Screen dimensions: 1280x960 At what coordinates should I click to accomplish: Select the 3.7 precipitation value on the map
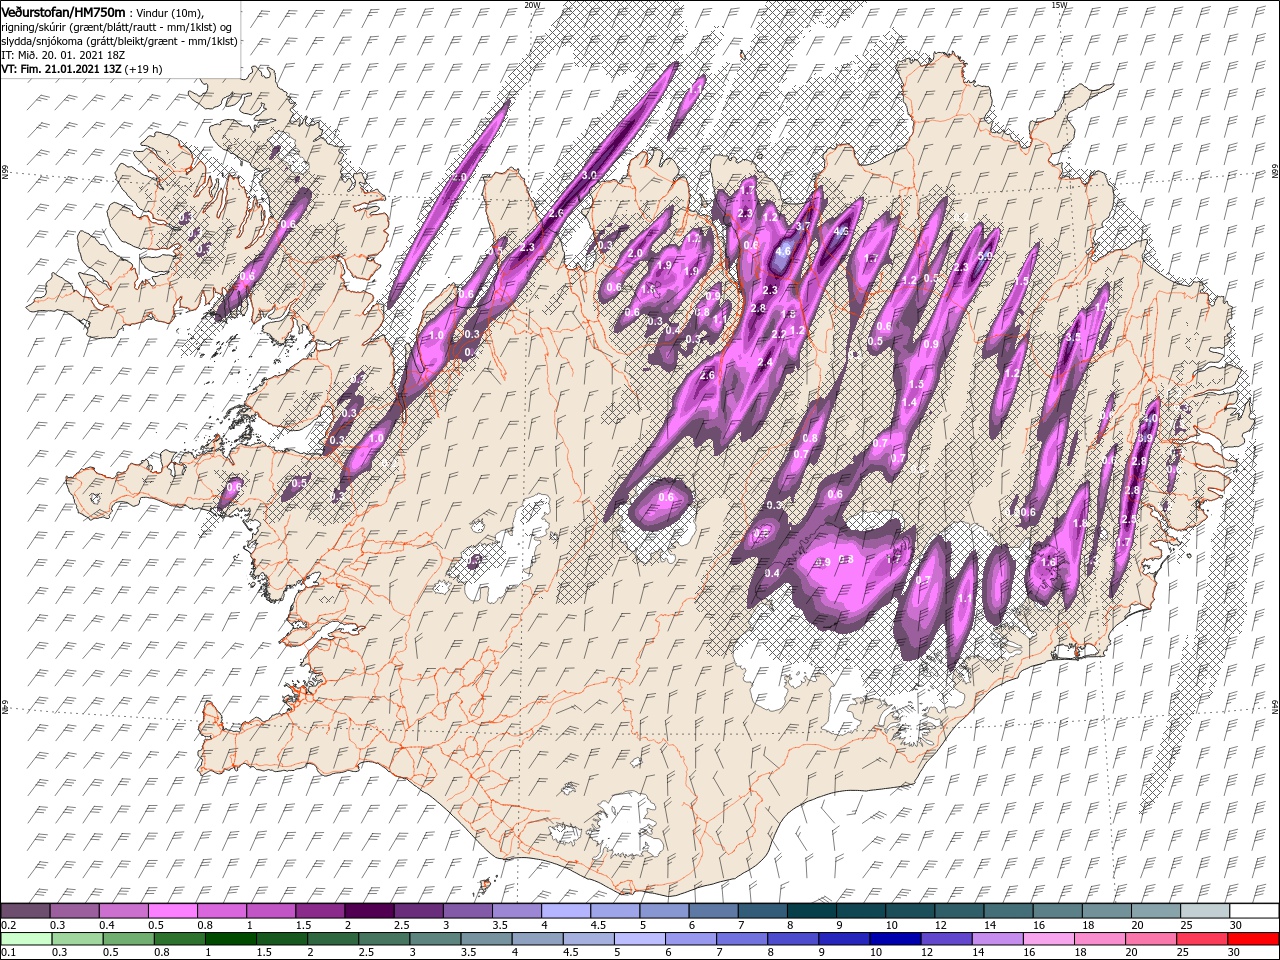pos(802,227)
